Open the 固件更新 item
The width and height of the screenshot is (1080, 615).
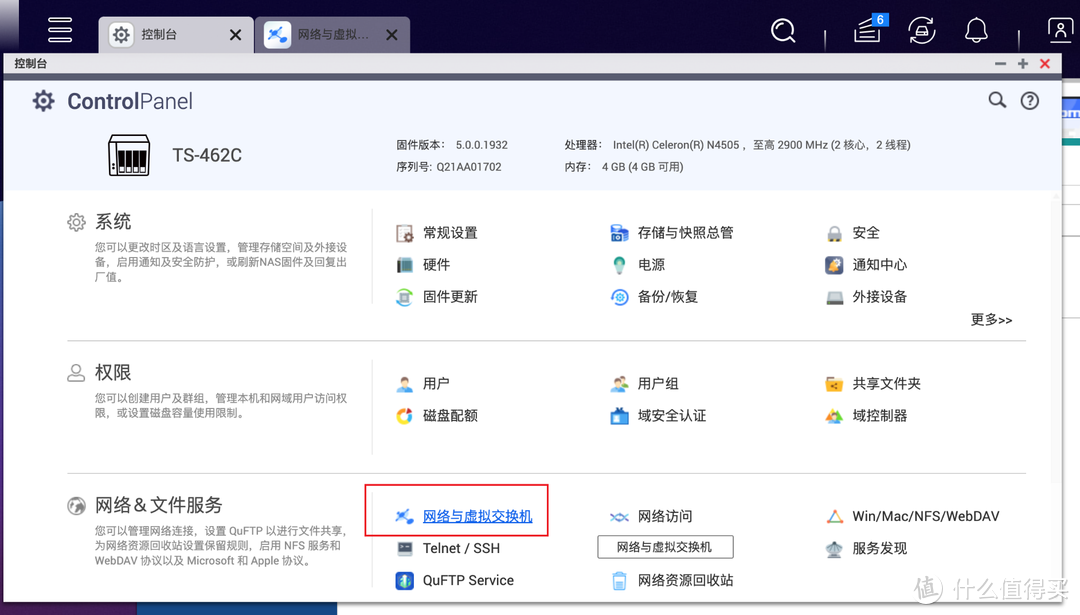[x=450, y=297]
